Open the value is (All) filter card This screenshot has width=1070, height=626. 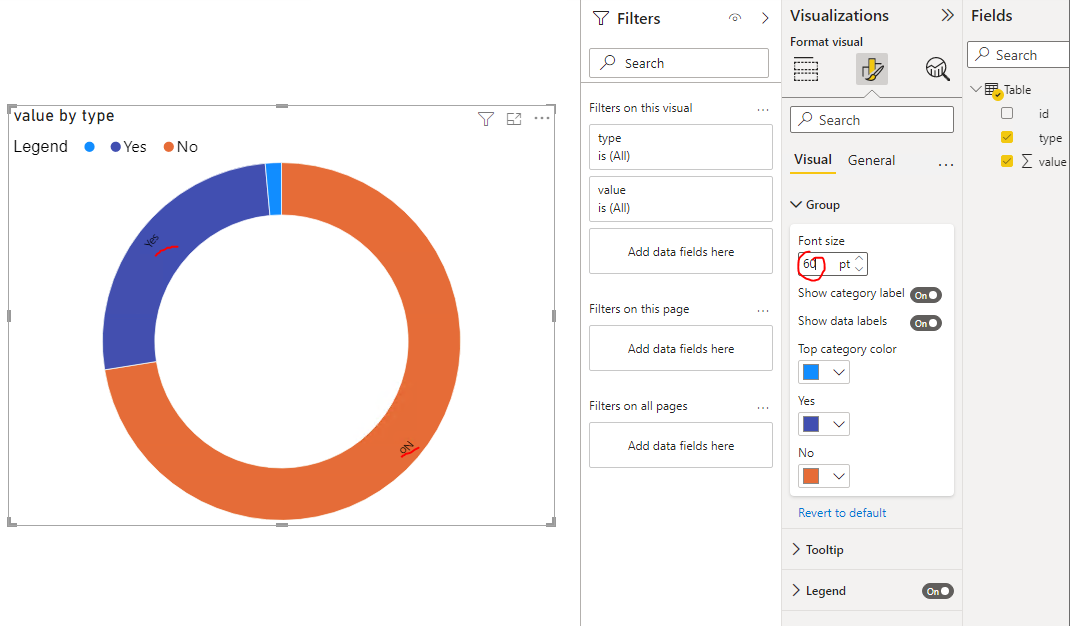681,199
